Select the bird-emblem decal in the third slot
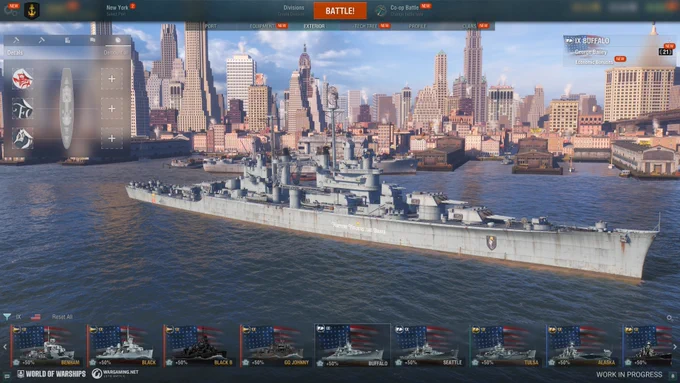 pyautogui.click(x=22, y=138)
